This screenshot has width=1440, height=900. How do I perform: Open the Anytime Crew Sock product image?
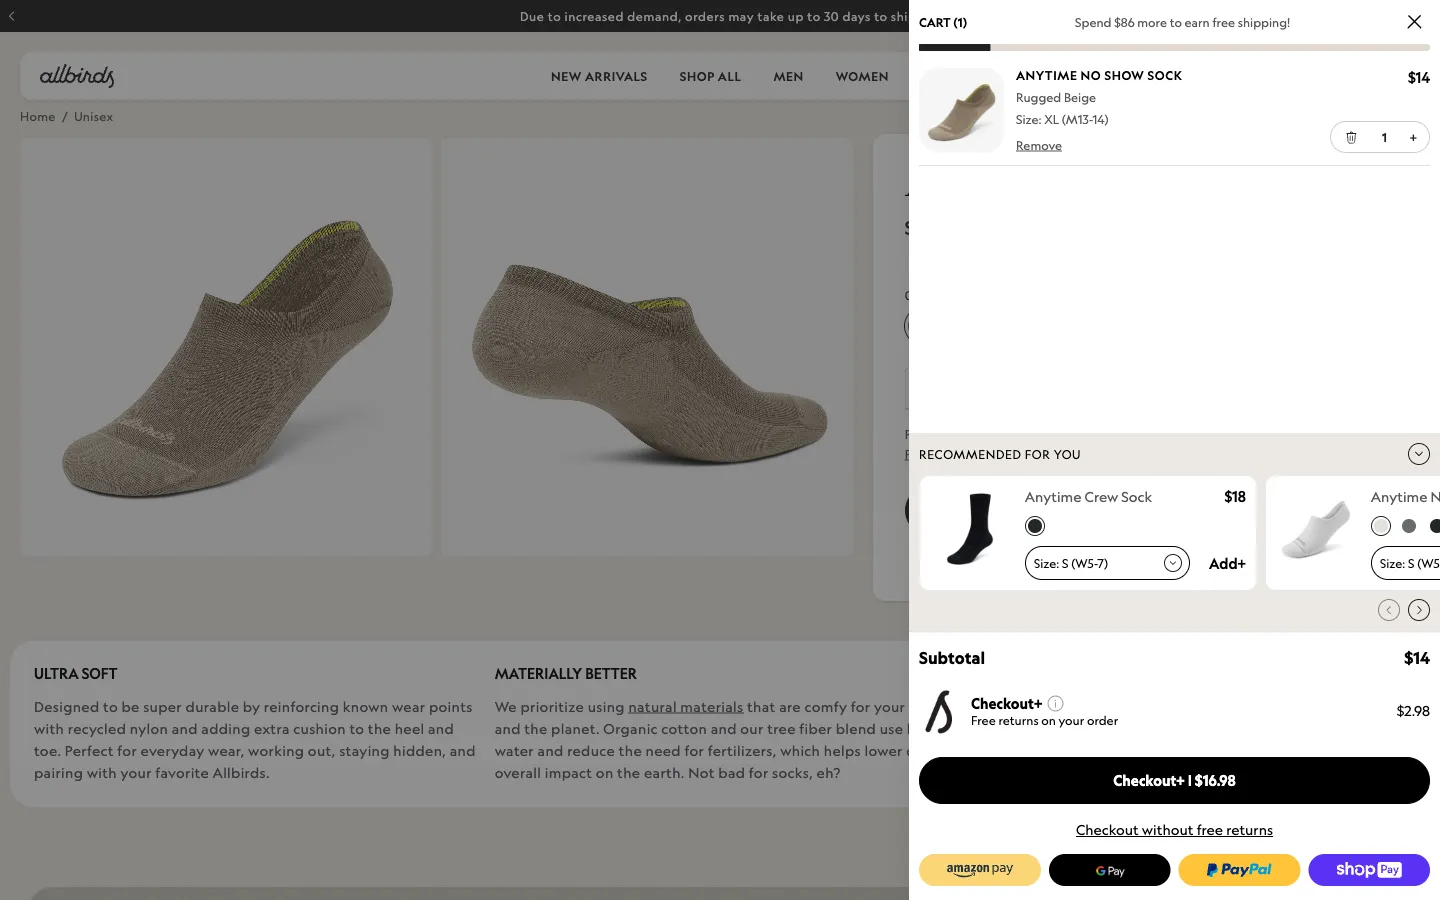[x=968, y=530]
